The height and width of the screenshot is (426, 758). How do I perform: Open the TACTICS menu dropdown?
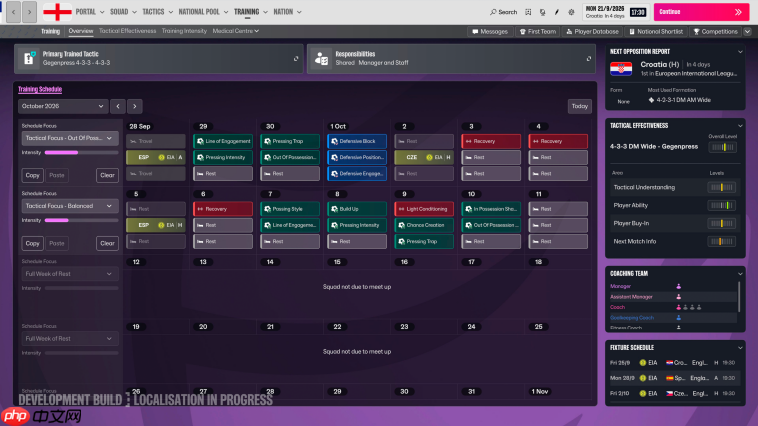point(158,12)
